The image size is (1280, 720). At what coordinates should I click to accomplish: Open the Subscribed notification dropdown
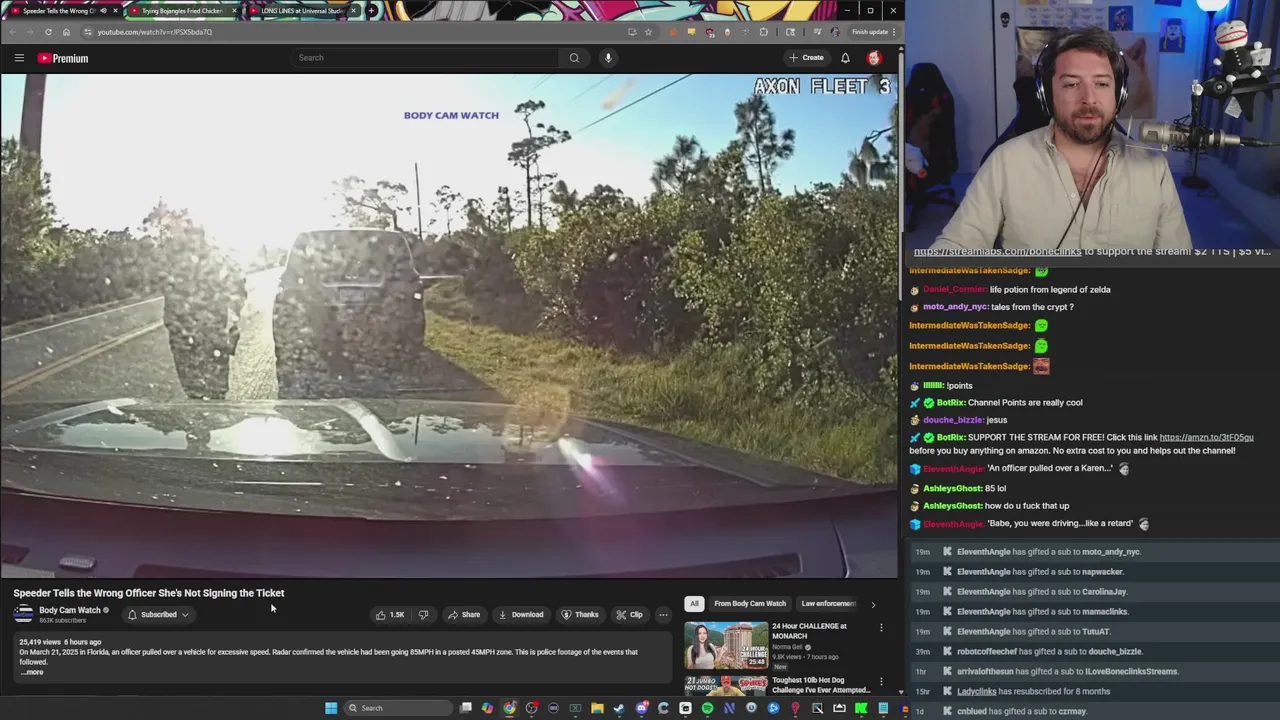click(159, 615)
